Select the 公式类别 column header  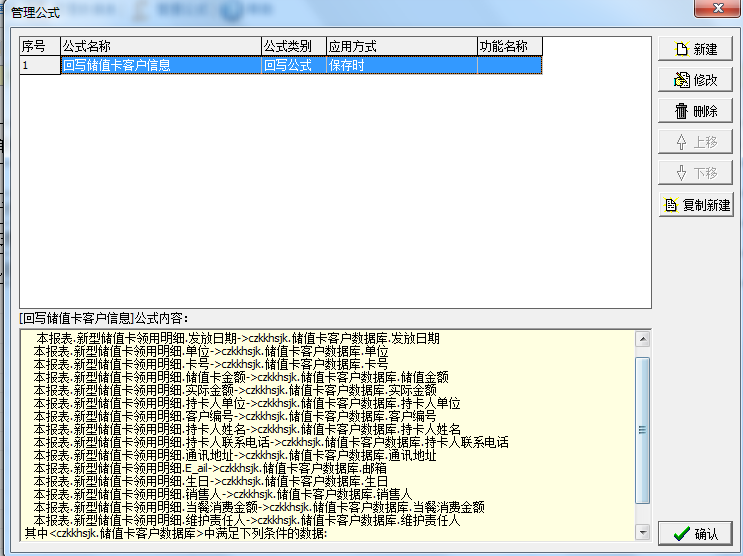[x=294, y=46]
